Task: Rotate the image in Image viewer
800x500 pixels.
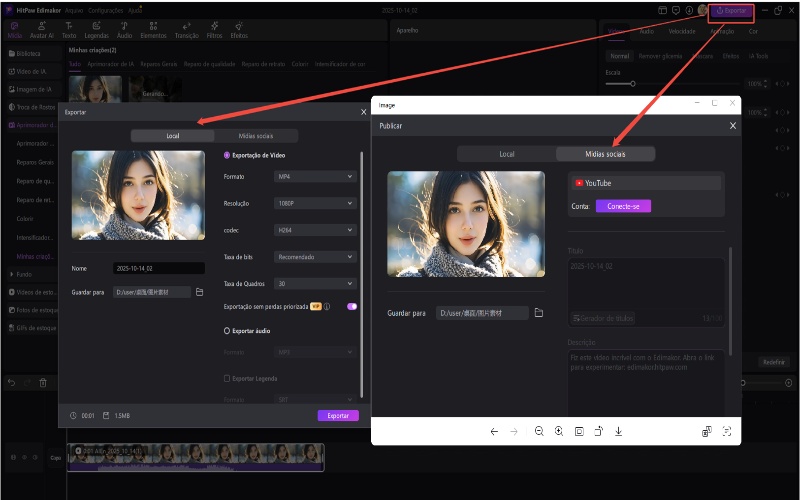Action: (598, 431)
